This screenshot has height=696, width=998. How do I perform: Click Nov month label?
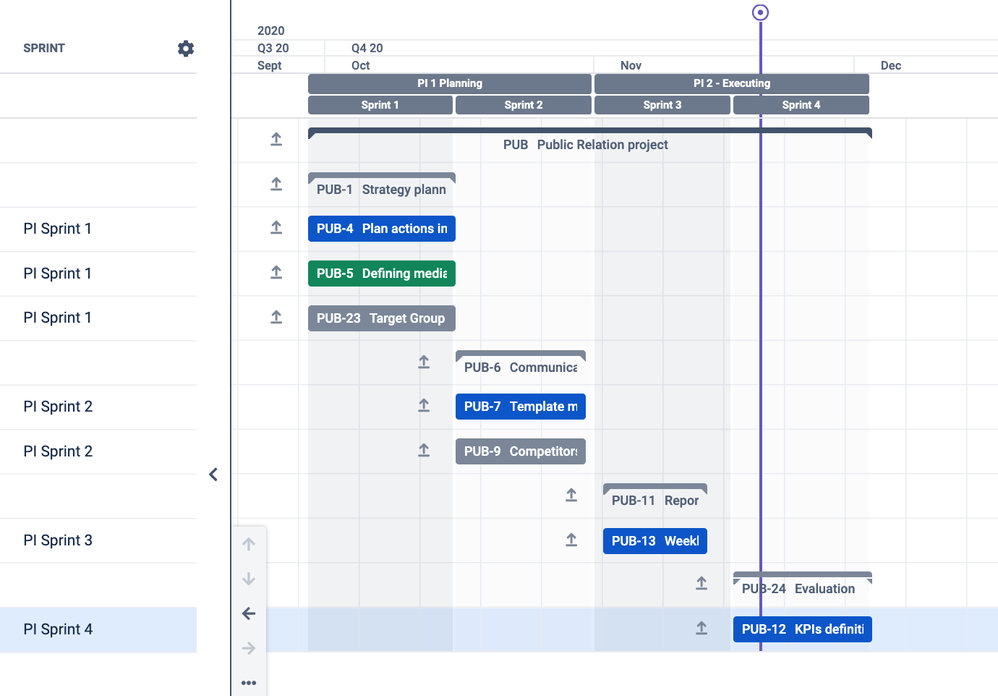(x=631, y=66)
